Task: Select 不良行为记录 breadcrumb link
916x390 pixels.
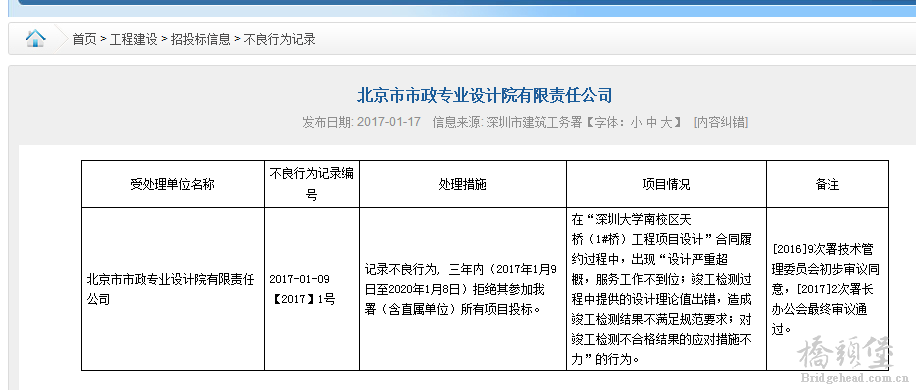Action: (x=279, y=40)
